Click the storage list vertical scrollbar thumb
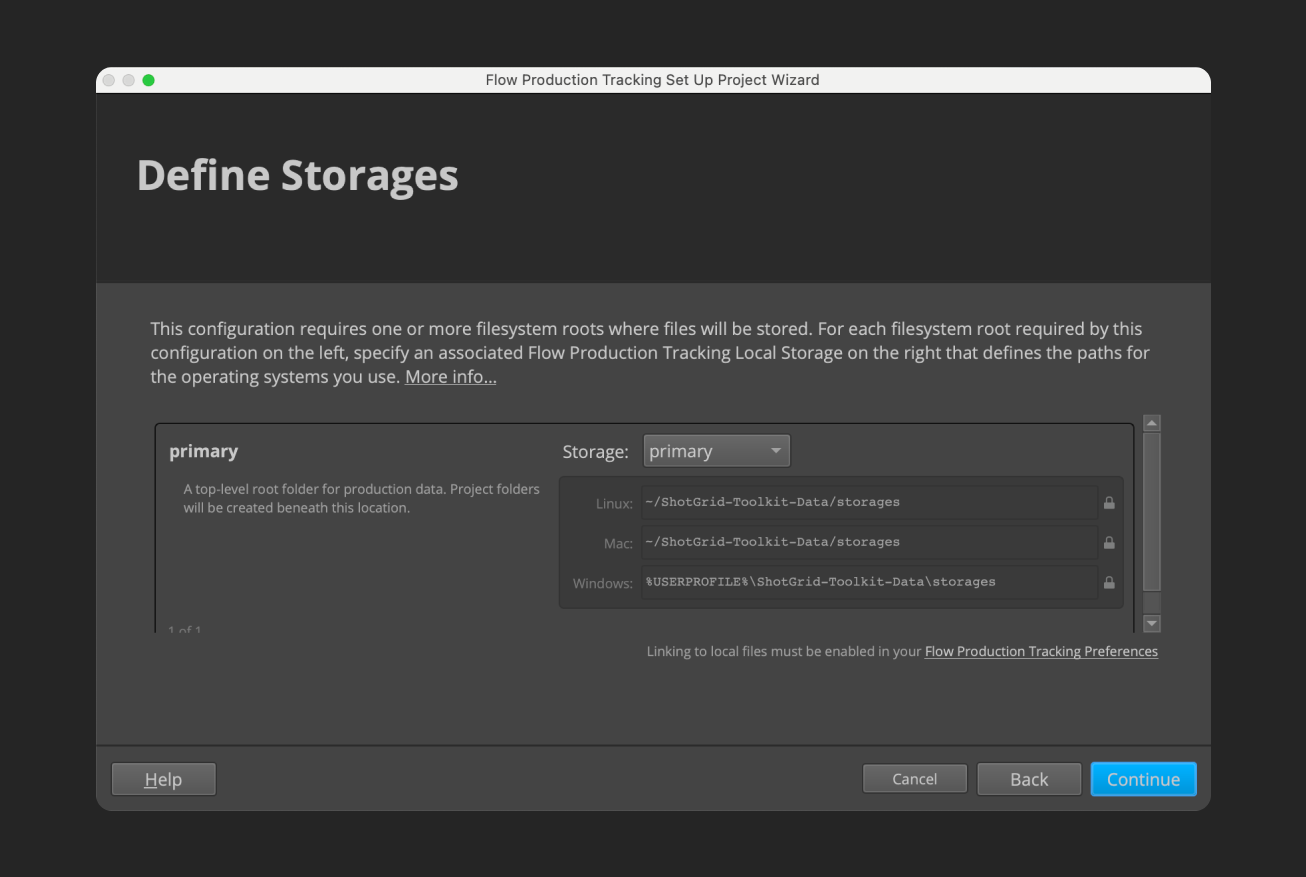 (x=1151, y=511)
